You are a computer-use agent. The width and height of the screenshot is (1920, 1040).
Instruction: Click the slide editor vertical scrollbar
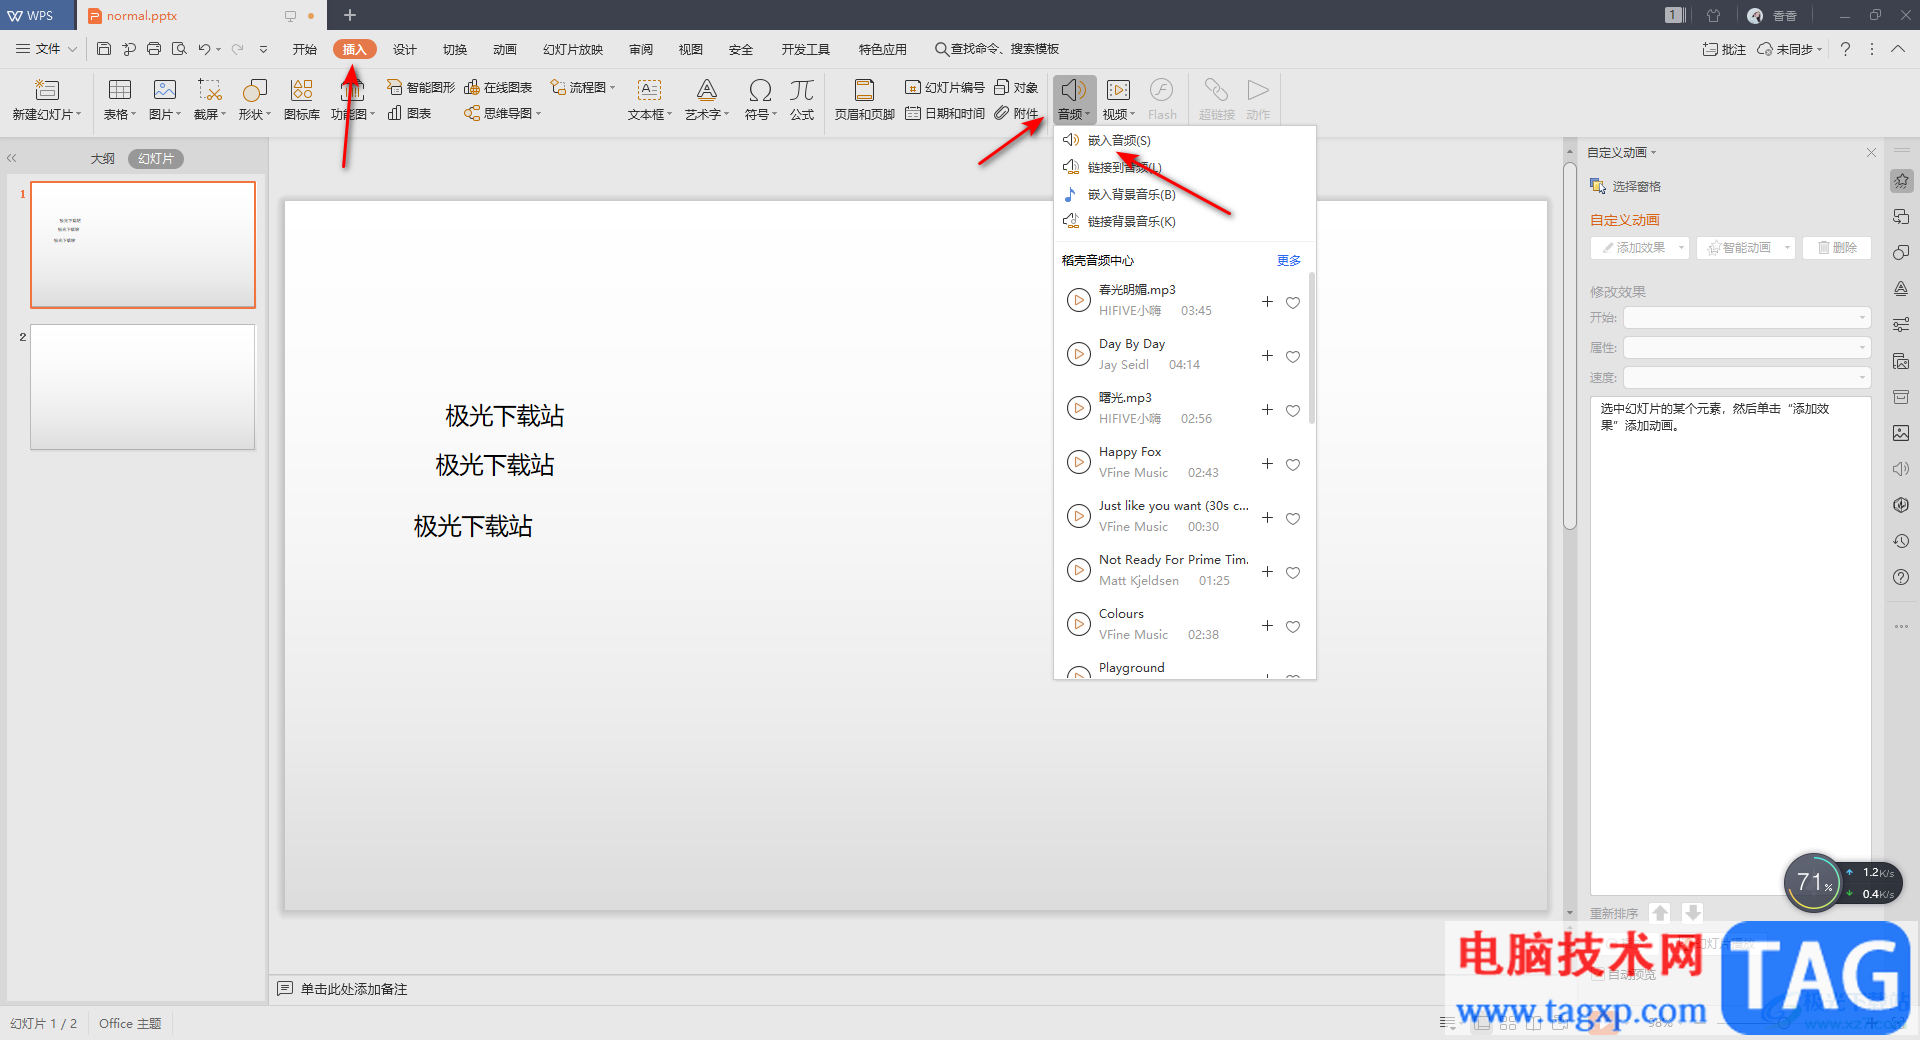click(x=1570, y=345)
